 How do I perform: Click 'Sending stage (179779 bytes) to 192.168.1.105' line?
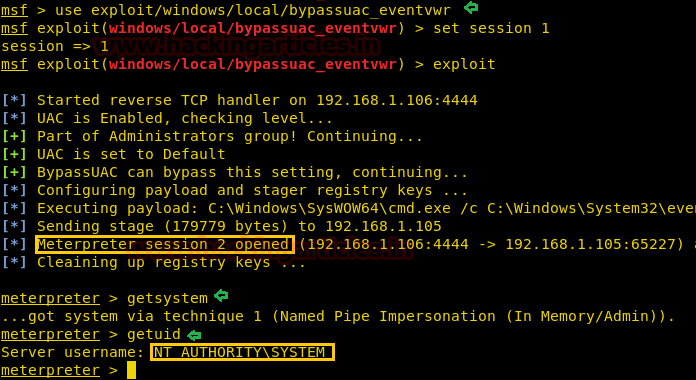click(239, 226)
